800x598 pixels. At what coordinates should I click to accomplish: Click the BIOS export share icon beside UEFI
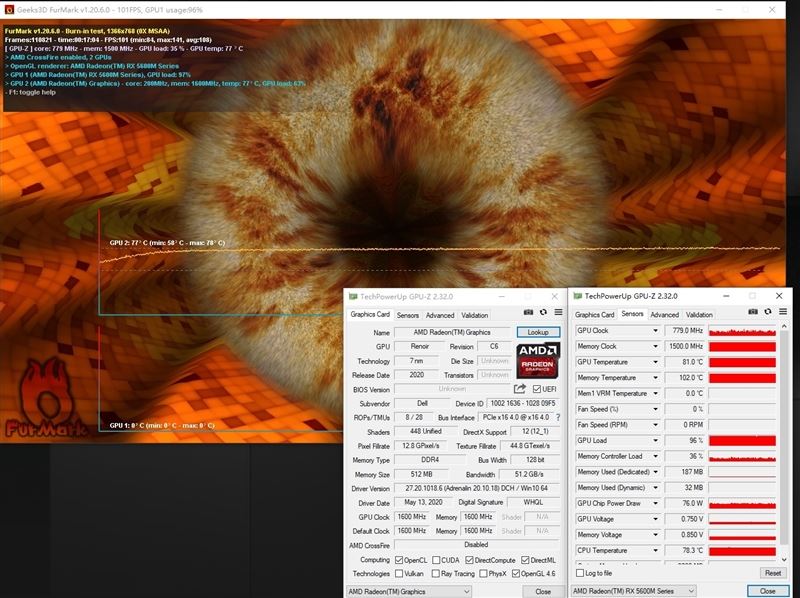tap(520, 389)
